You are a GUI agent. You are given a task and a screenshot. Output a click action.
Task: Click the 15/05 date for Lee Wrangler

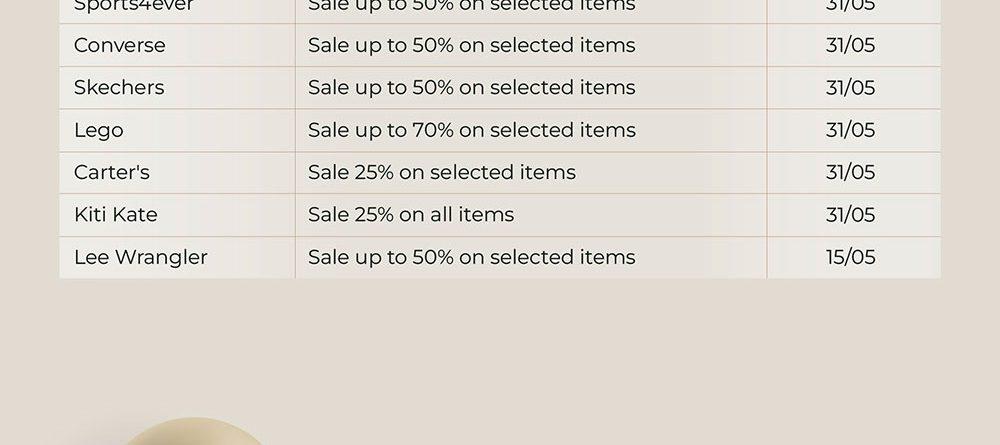[850, 257]
